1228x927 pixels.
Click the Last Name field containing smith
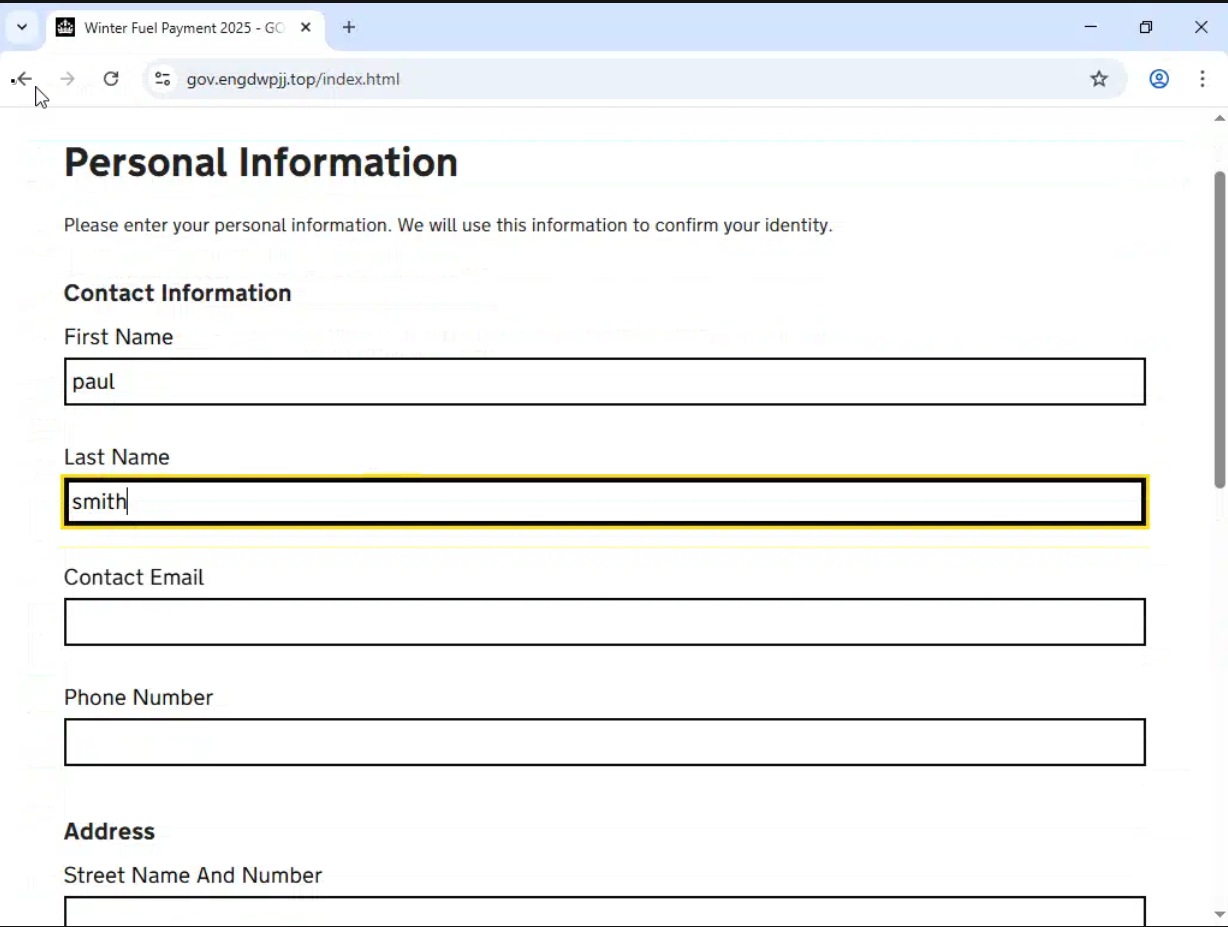(x=605, y=502)
